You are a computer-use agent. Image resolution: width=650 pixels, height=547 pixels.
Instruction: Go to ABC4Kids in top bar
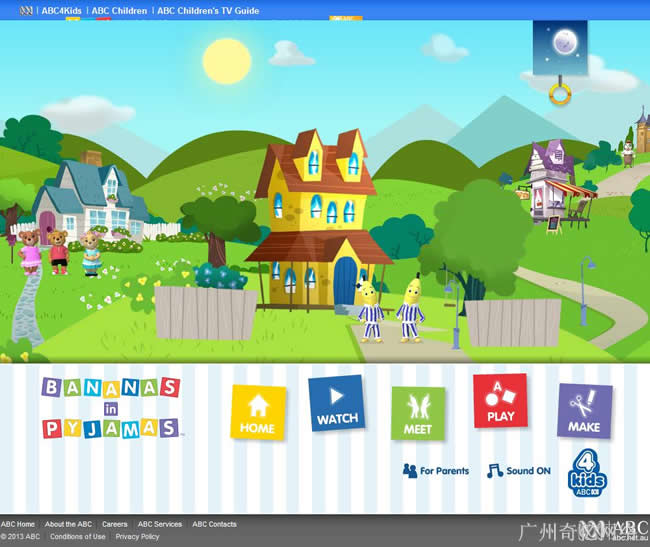pyautogui.click(x=61, y=11)
